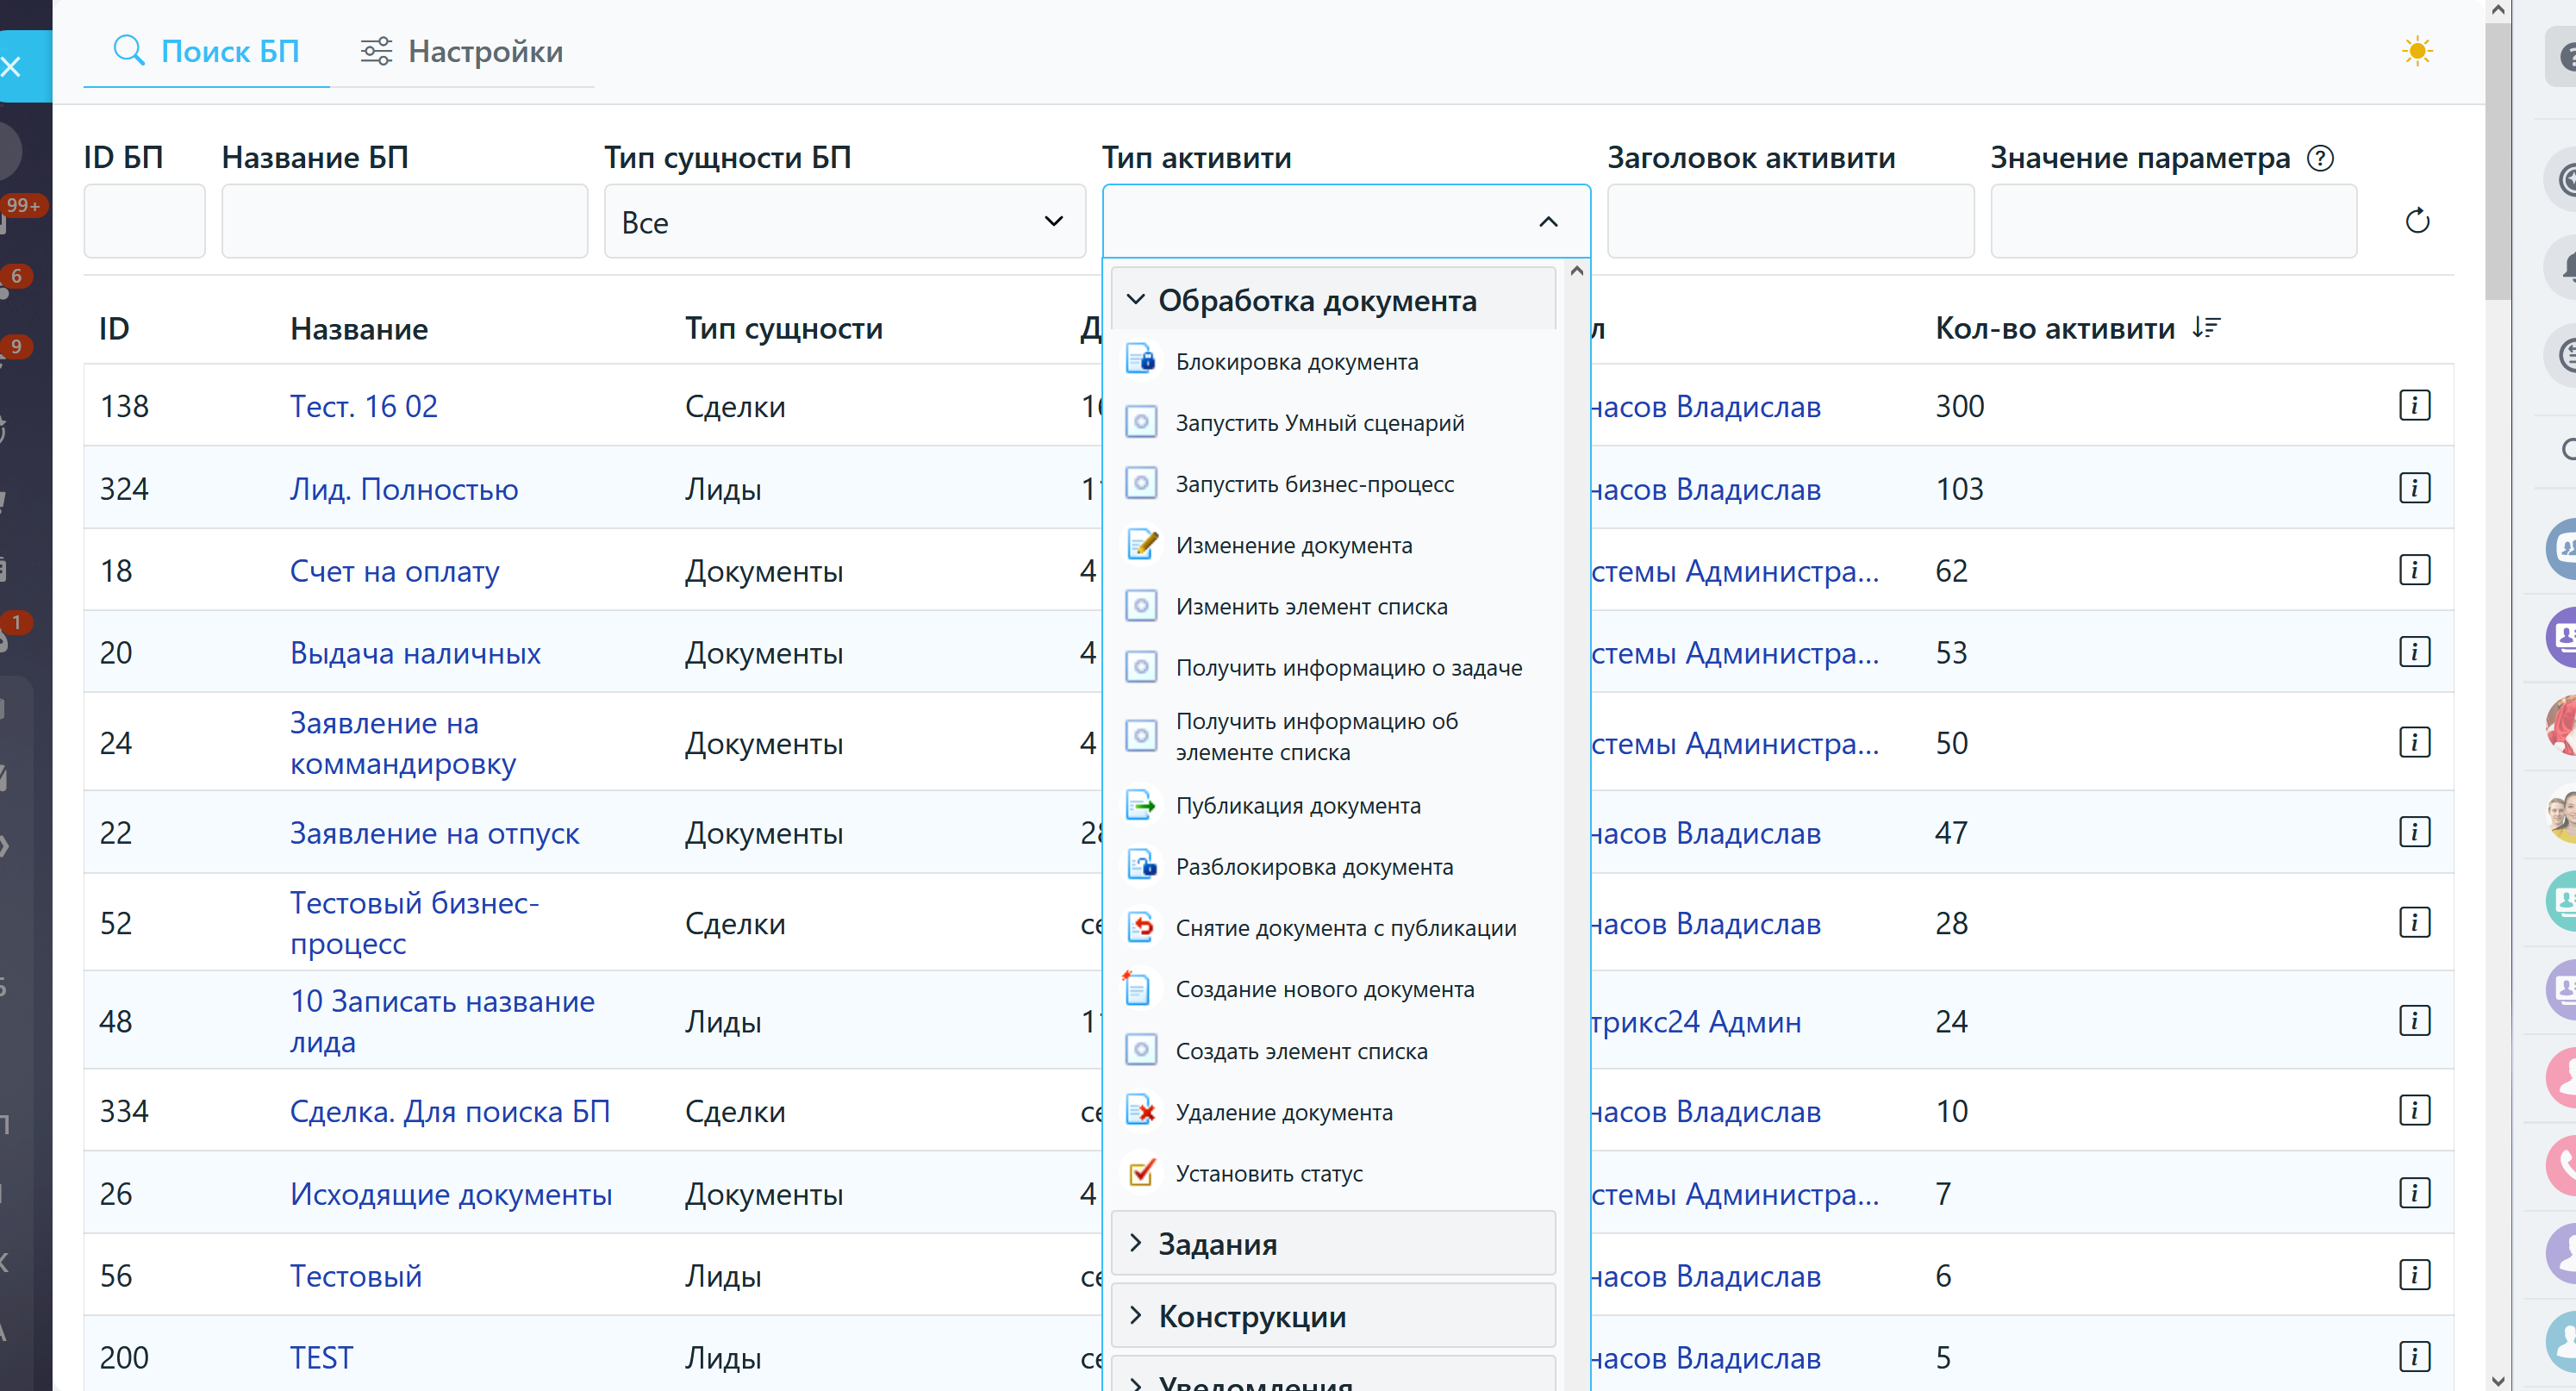The image size is (2576, 1391).
Task: Open the Тип сущности БП dropdown
Action: [843, 222]
